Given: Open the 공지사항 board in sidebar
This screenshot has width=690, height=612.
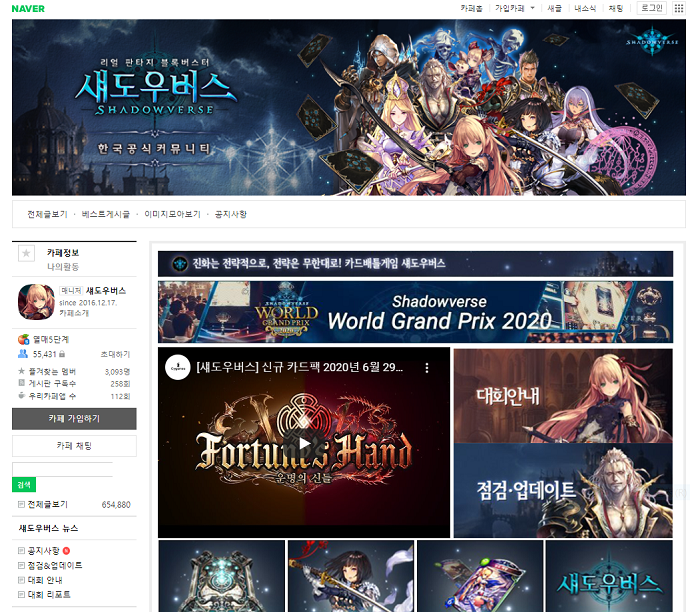Looking at the screenshot, I should tap(43, 551).
